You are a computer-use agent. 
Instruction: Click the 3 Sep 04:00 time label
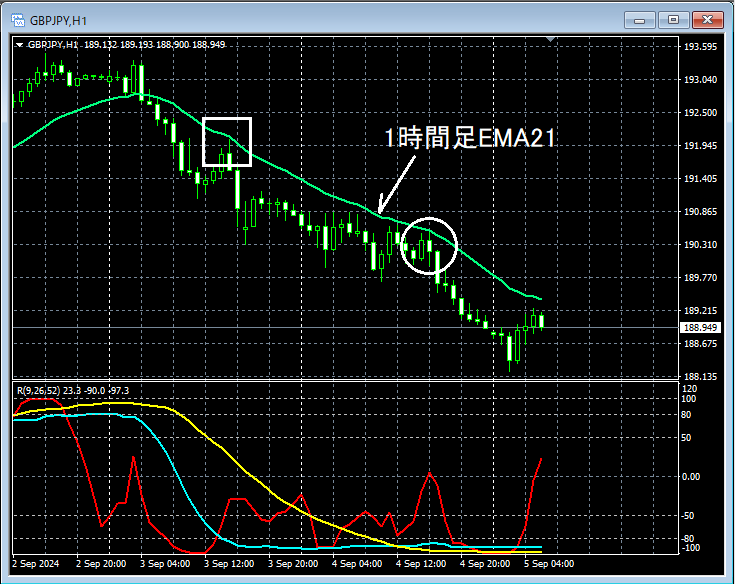(165, 563)
